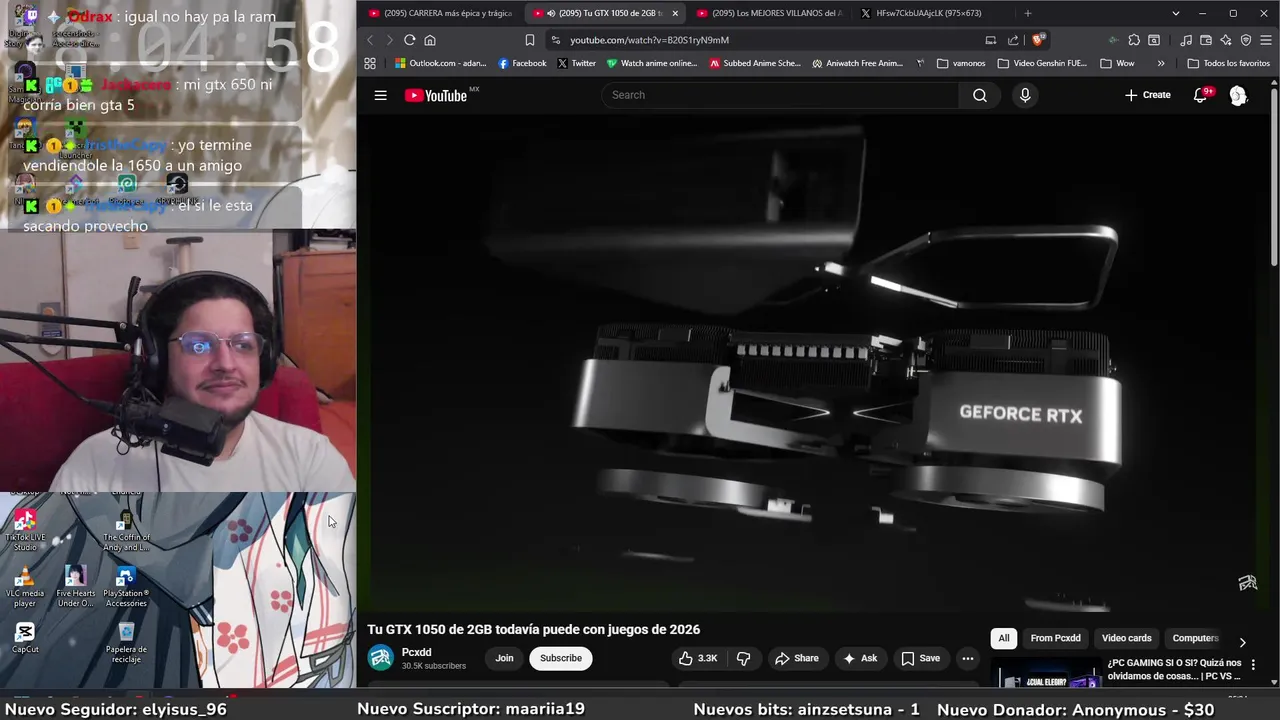Click the YouTube search input field
The image size is (1280, 720).
pos(780,95)
